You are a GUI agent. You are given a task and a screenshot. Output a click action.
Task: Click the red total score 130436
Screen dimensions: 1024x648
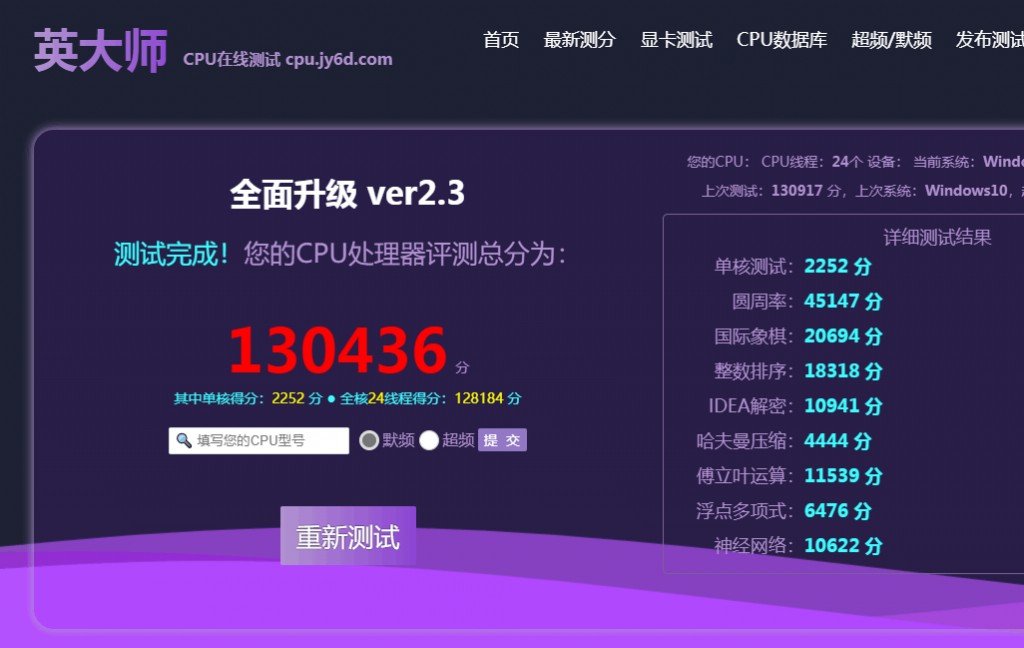(x=337, y=351)
